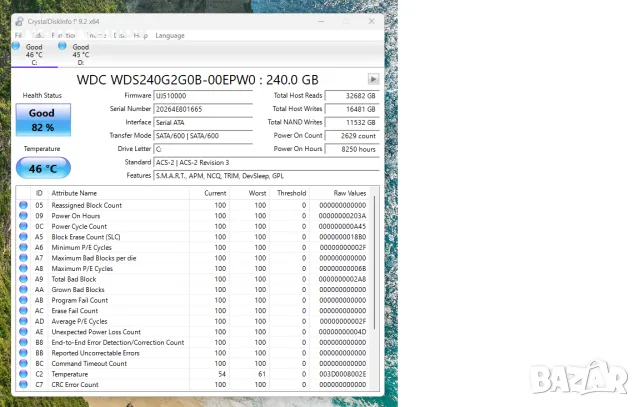Image resolution: width=640 pixels, height=407 pixels.
Task: Click the Total NAND Writes value 11532 GB
Action: click(x=352, y=122)
